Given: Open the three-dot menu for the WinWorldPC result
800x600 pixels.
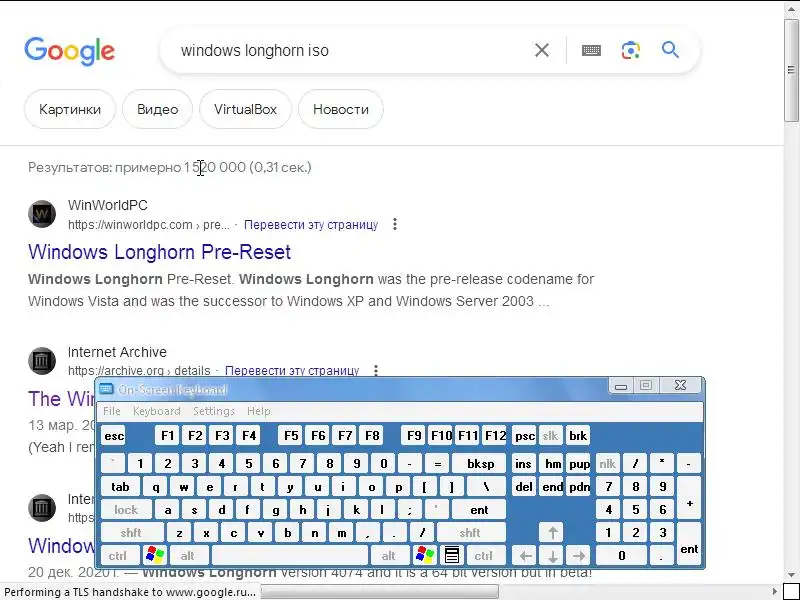Looking at the screenshot, I should (394, 224).
